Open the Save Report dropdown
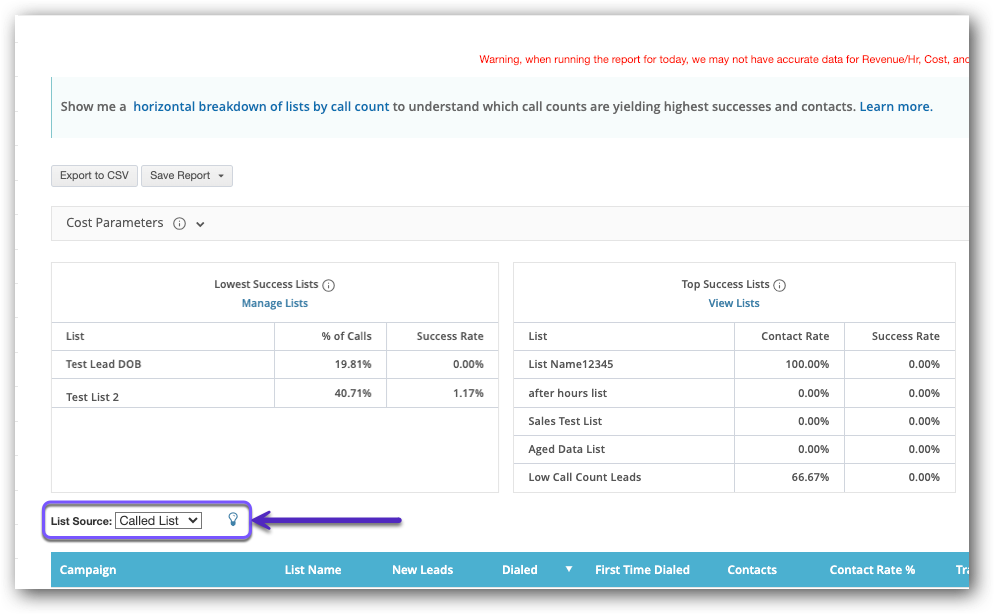 [x=187, y=176]
